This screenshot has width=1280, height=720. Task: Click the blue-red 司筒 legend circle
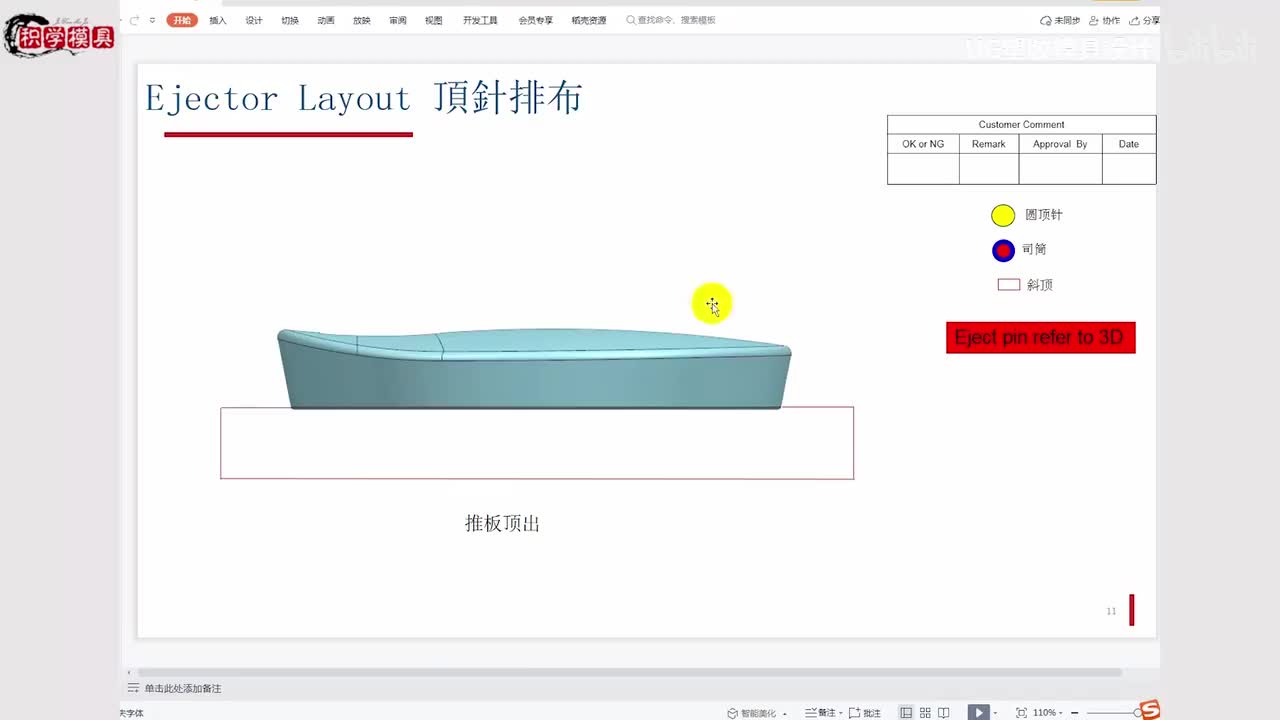point(1003,251)
